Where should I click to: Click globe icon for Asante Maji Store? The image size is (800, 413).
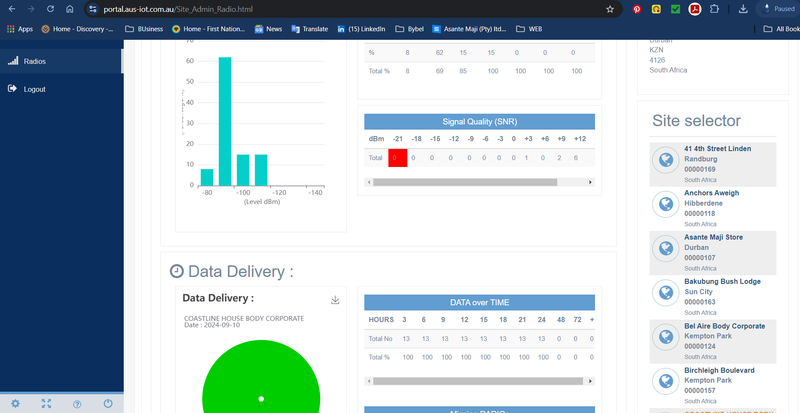pos(665,249)
